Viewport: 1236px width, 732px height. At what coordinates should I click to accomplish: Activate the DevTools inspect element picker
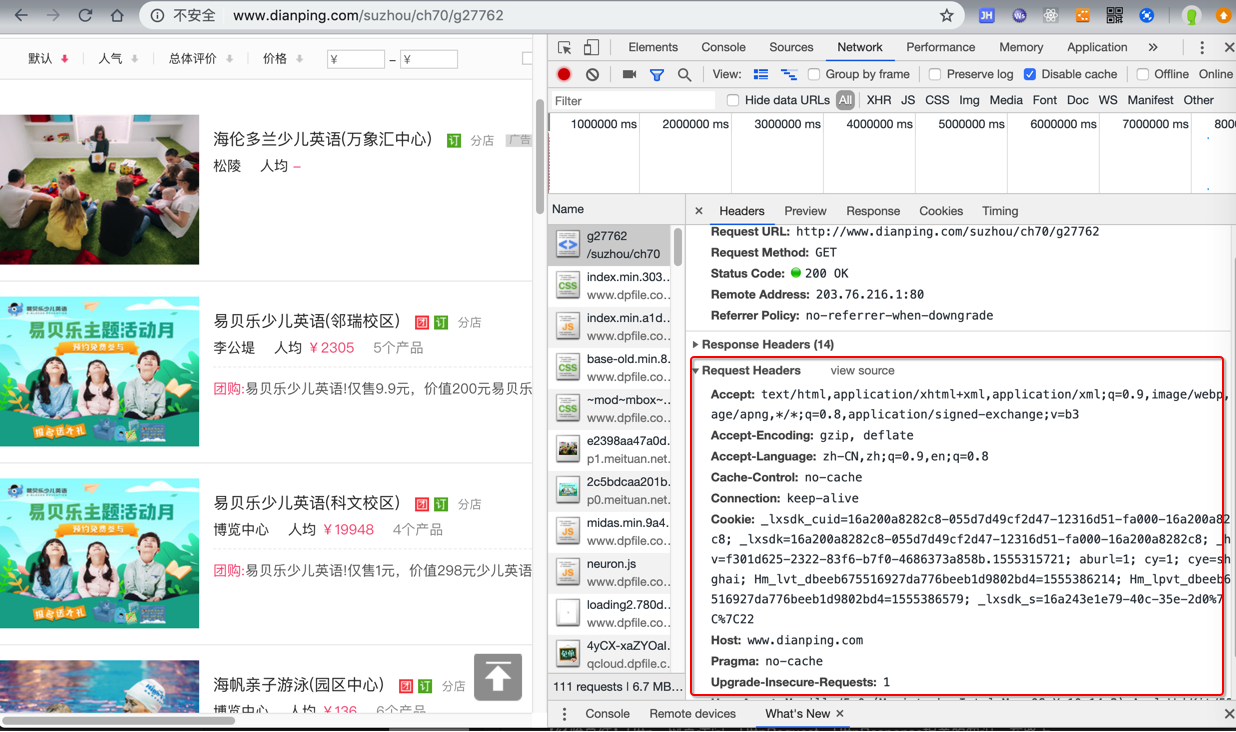(565, 47)
